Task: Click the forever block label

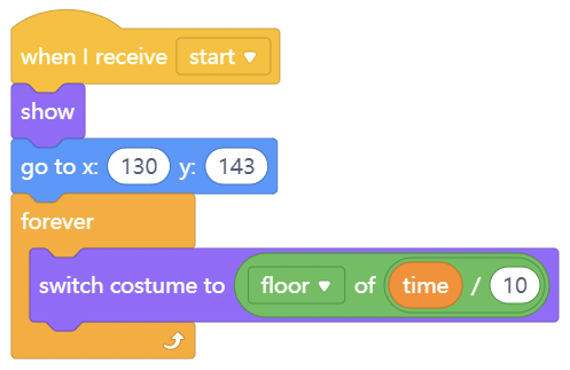Action: [x=57, y=221]
